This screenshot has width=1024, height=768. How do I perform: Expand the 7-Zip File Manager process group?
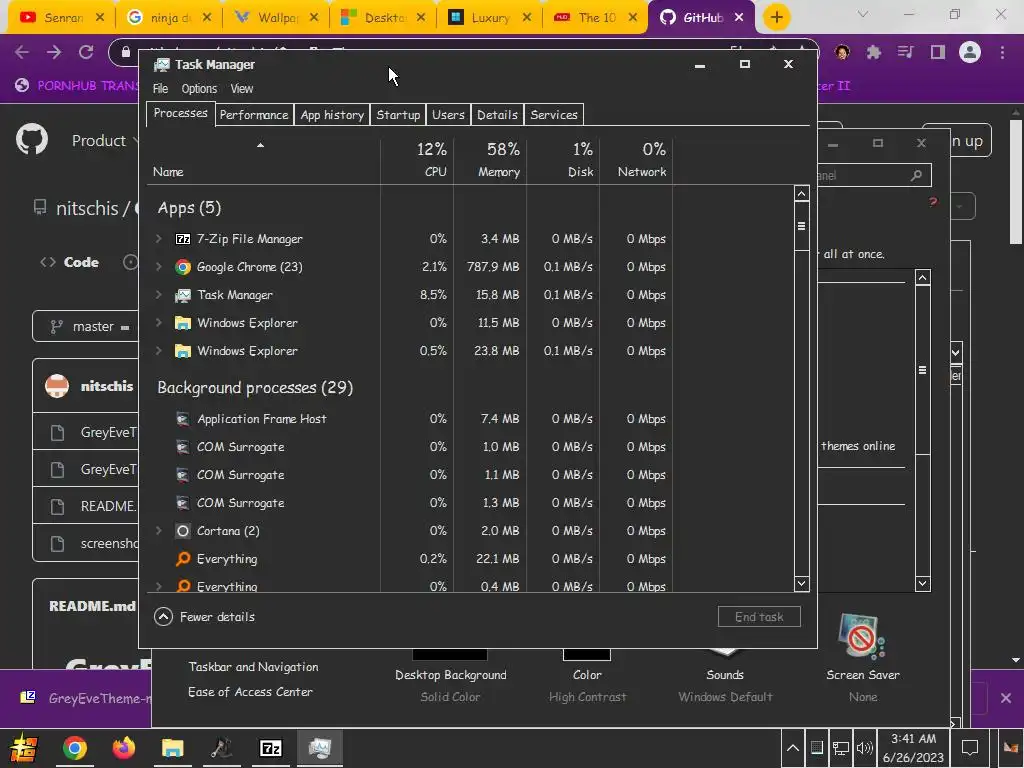pos(159,239)
